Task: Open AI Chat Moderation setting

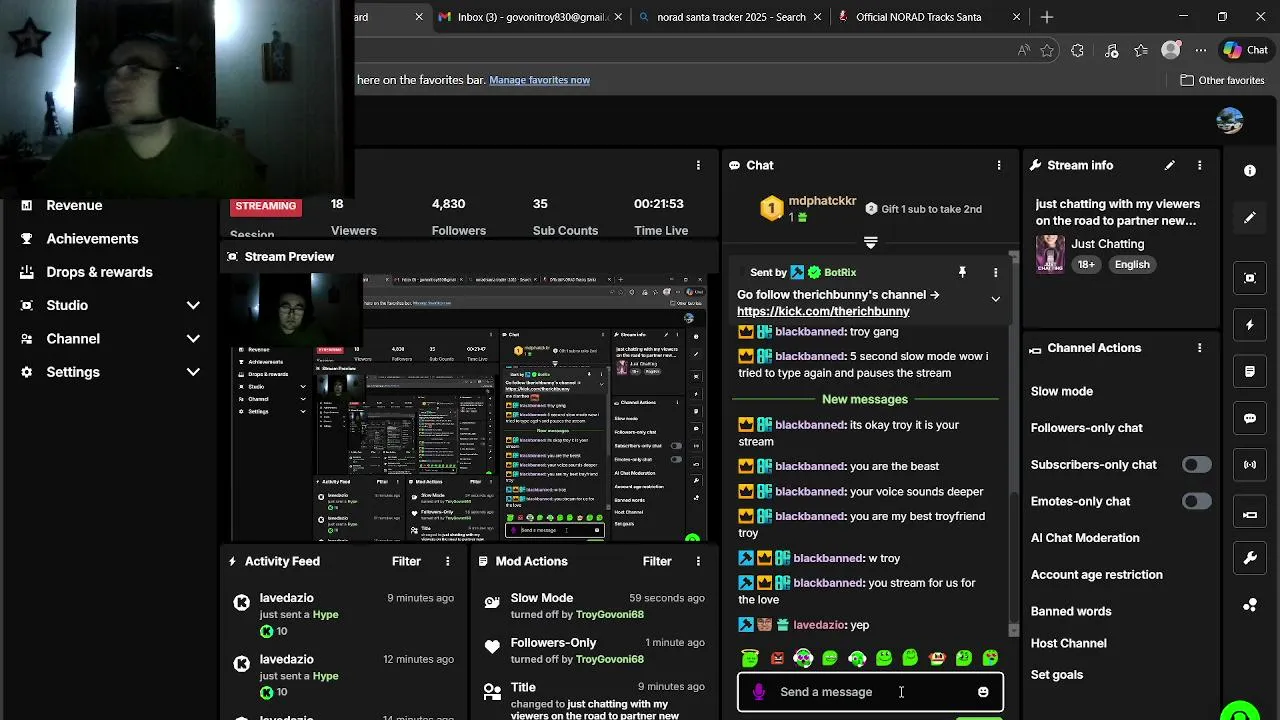Action: pos(1085,538)
